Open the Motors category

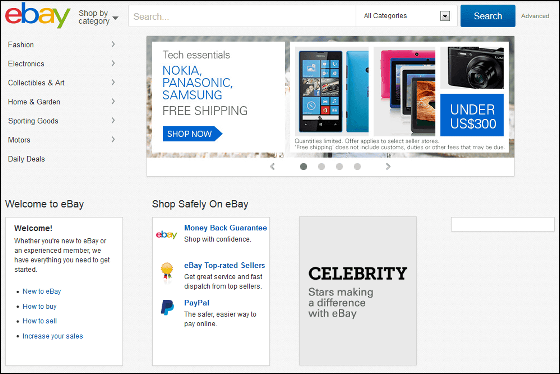[19, 140]
